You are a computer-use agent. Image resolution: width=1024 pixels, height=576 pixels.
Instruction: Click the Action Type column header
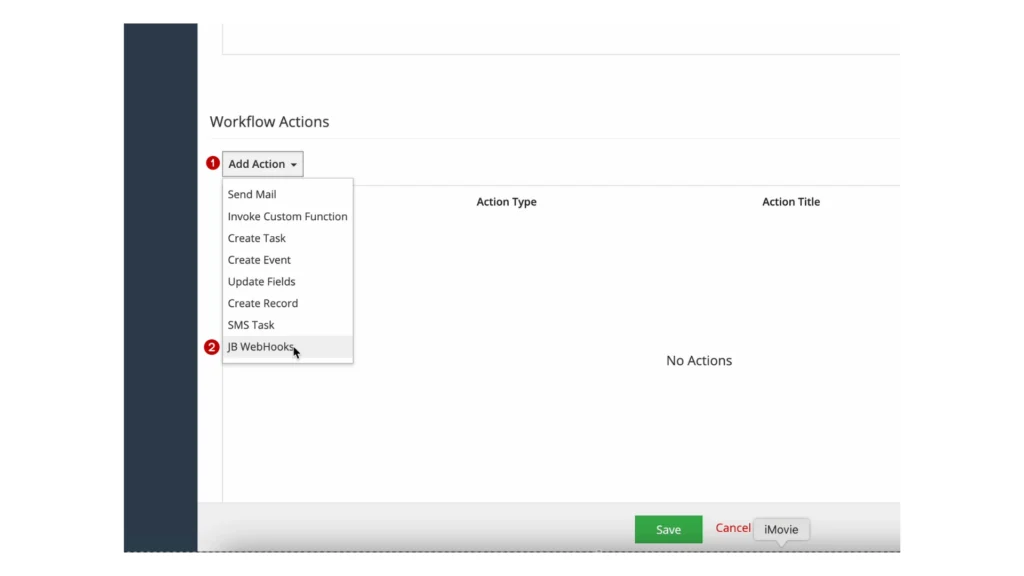click(506, 201)
